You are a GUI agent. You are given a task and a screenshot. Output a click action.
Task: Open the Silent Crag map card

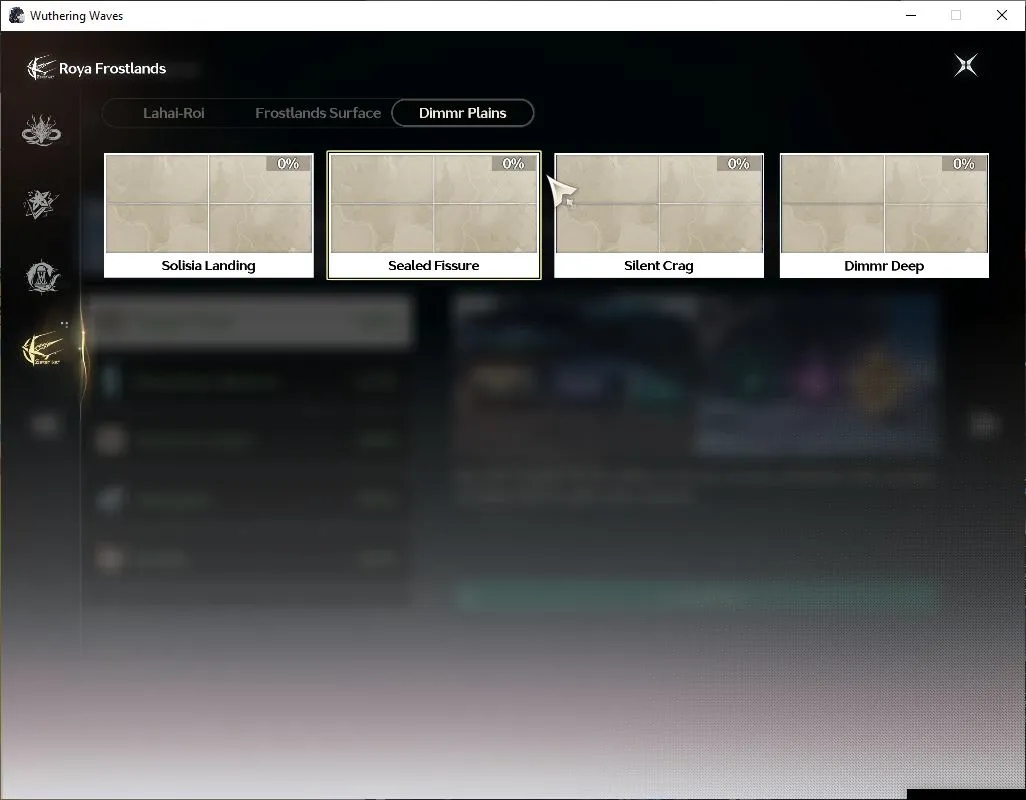point(659,216)
